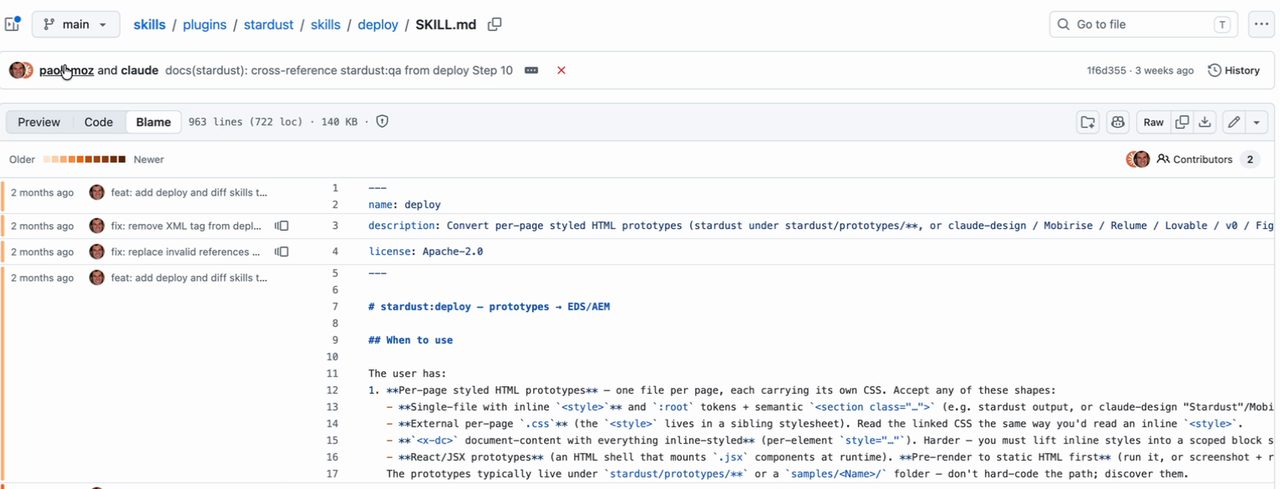1280x489 pixels.
Task: View blame prior to 'fix: replace invalid references' change
Action: [x=282, y=252]
